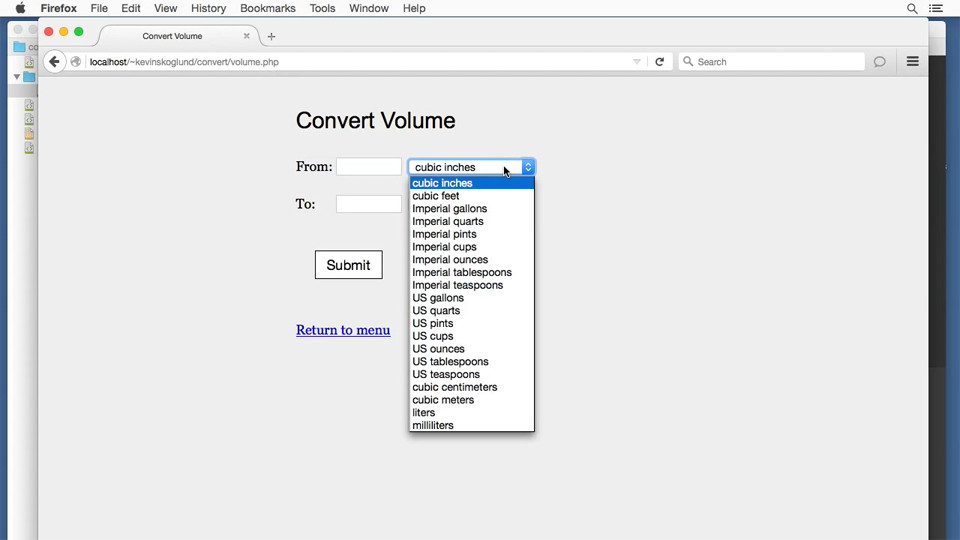Image resolution: width=960 pixels, height=540 pixels.
Task: Click the magnifier icon in the search box
Action: tap(688, 61)
